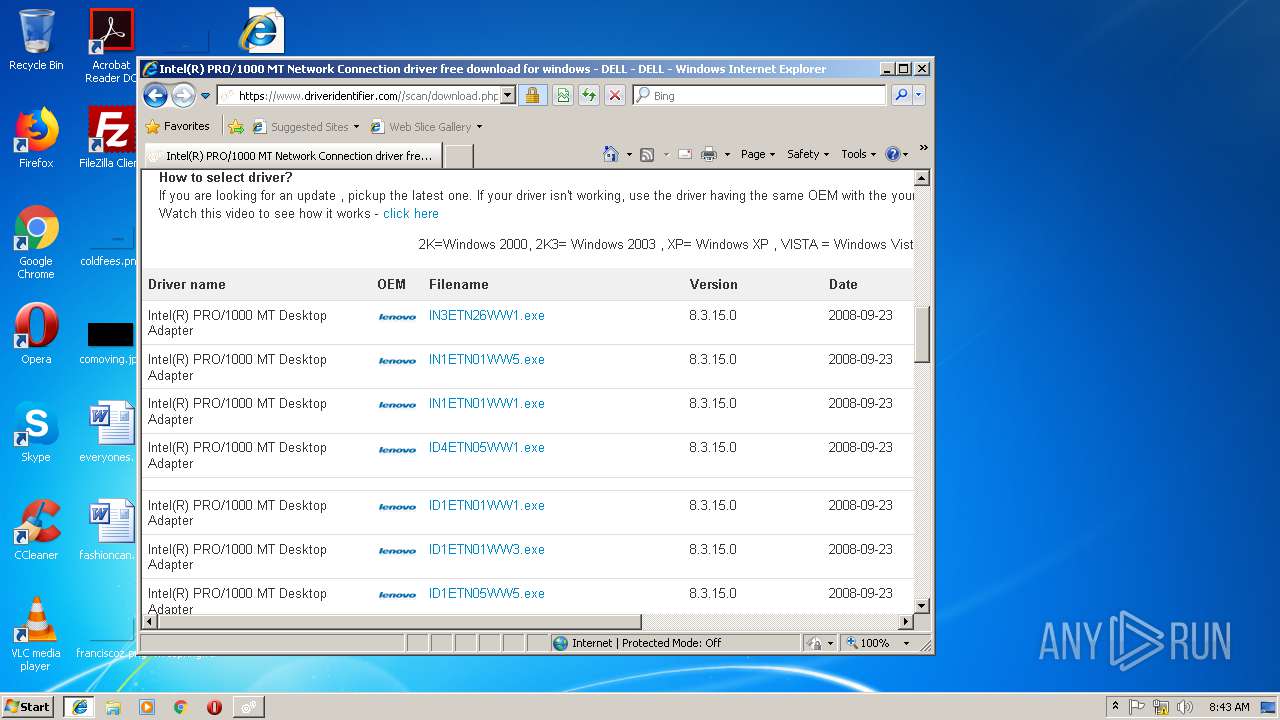This screenshot has height=720, width=1280.
Task: Open Chrome from the taskbar
Action: pos(180,706)
